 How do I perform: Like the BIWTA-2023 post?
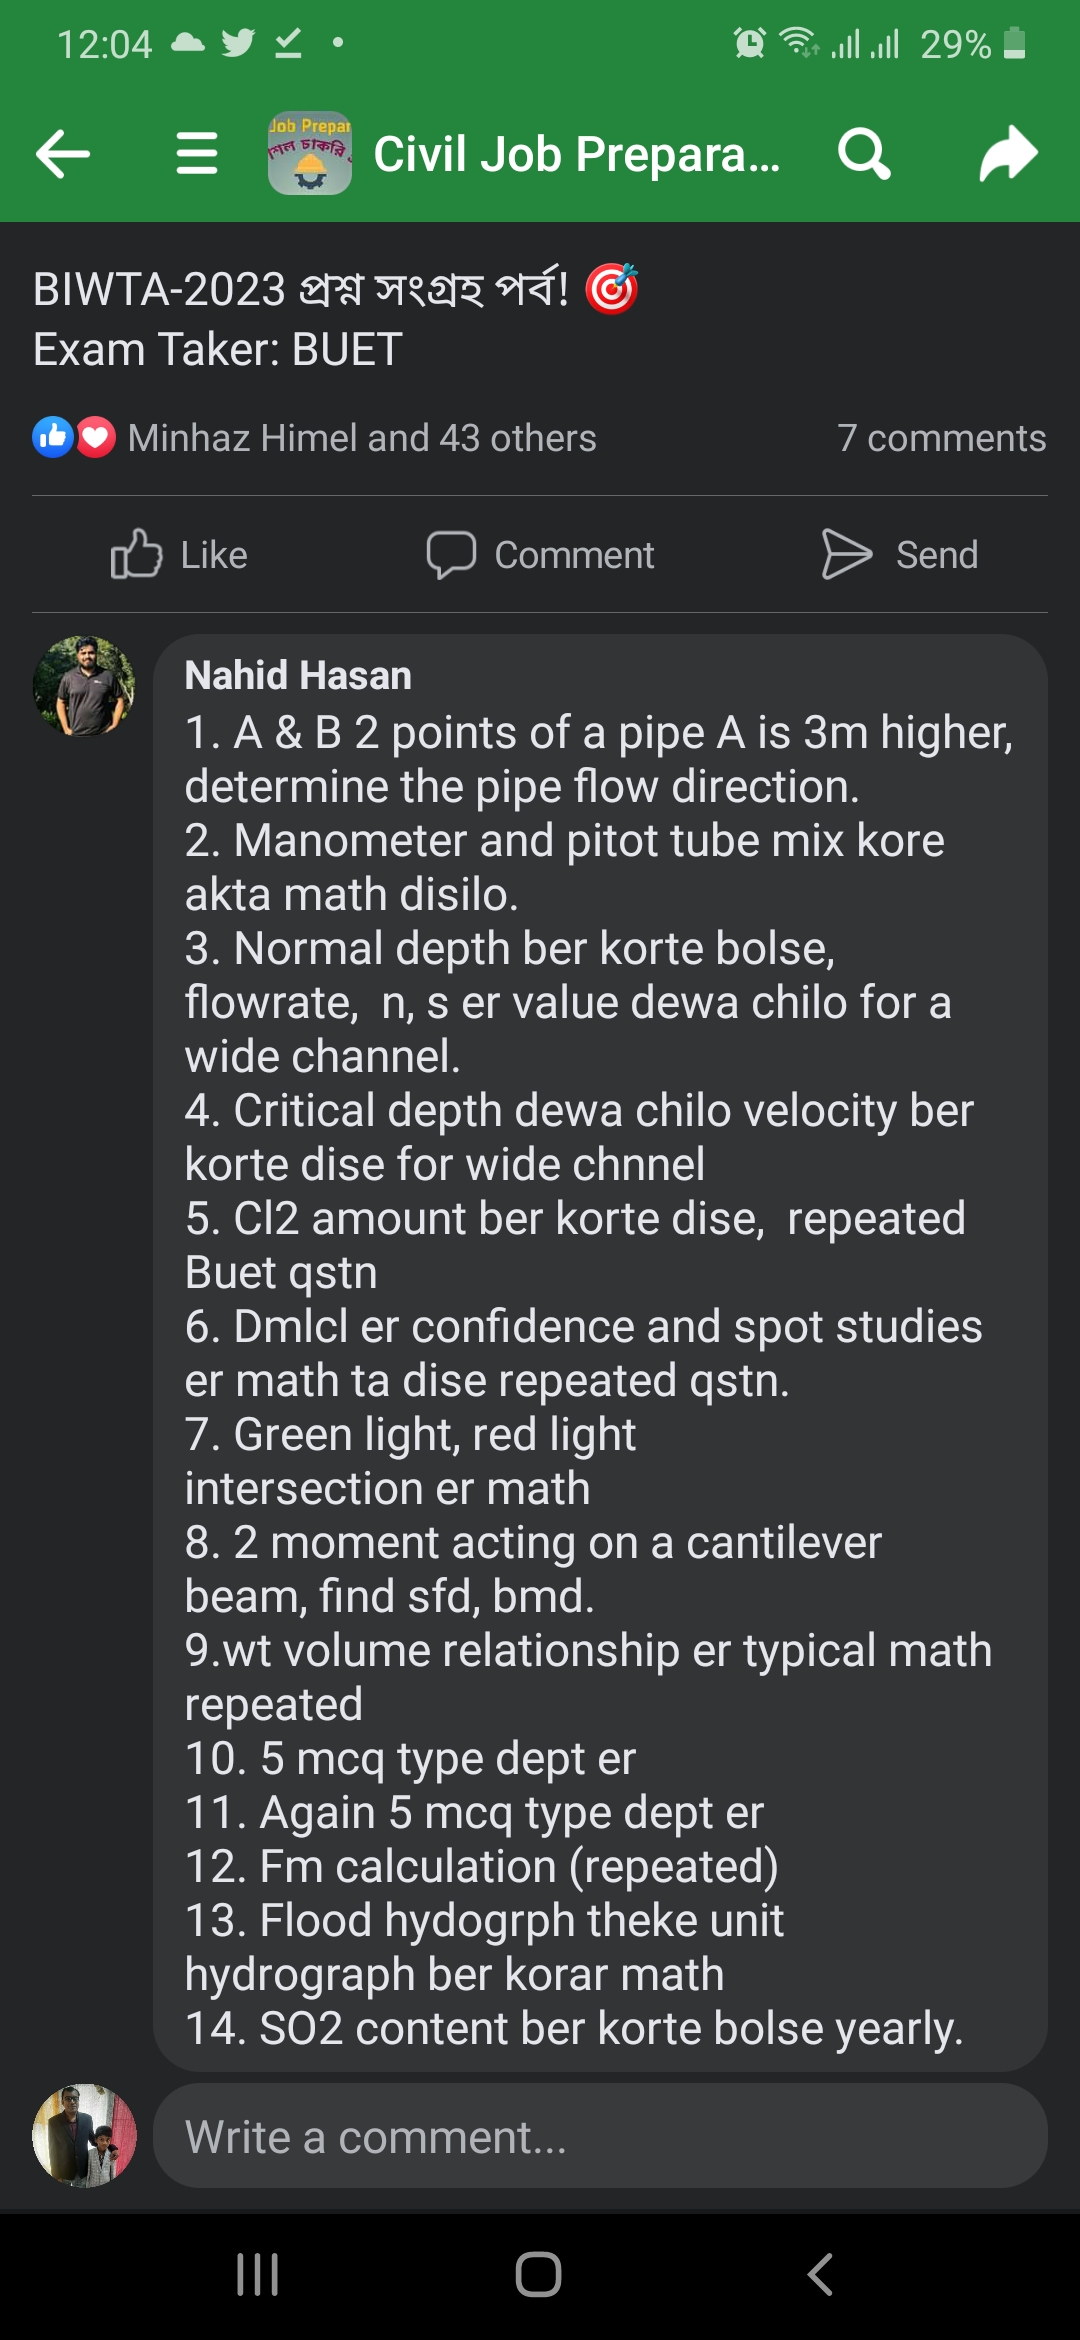tap(180, 555)
